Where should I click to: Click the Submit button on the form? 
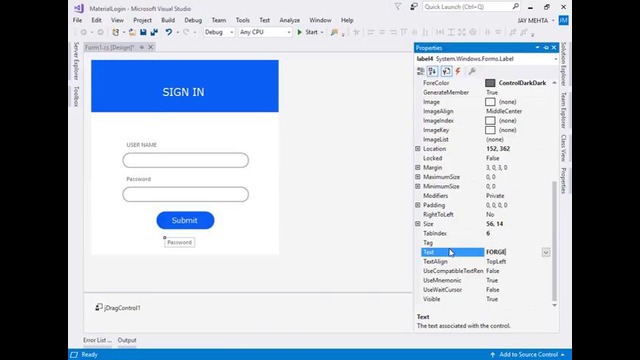185,220
